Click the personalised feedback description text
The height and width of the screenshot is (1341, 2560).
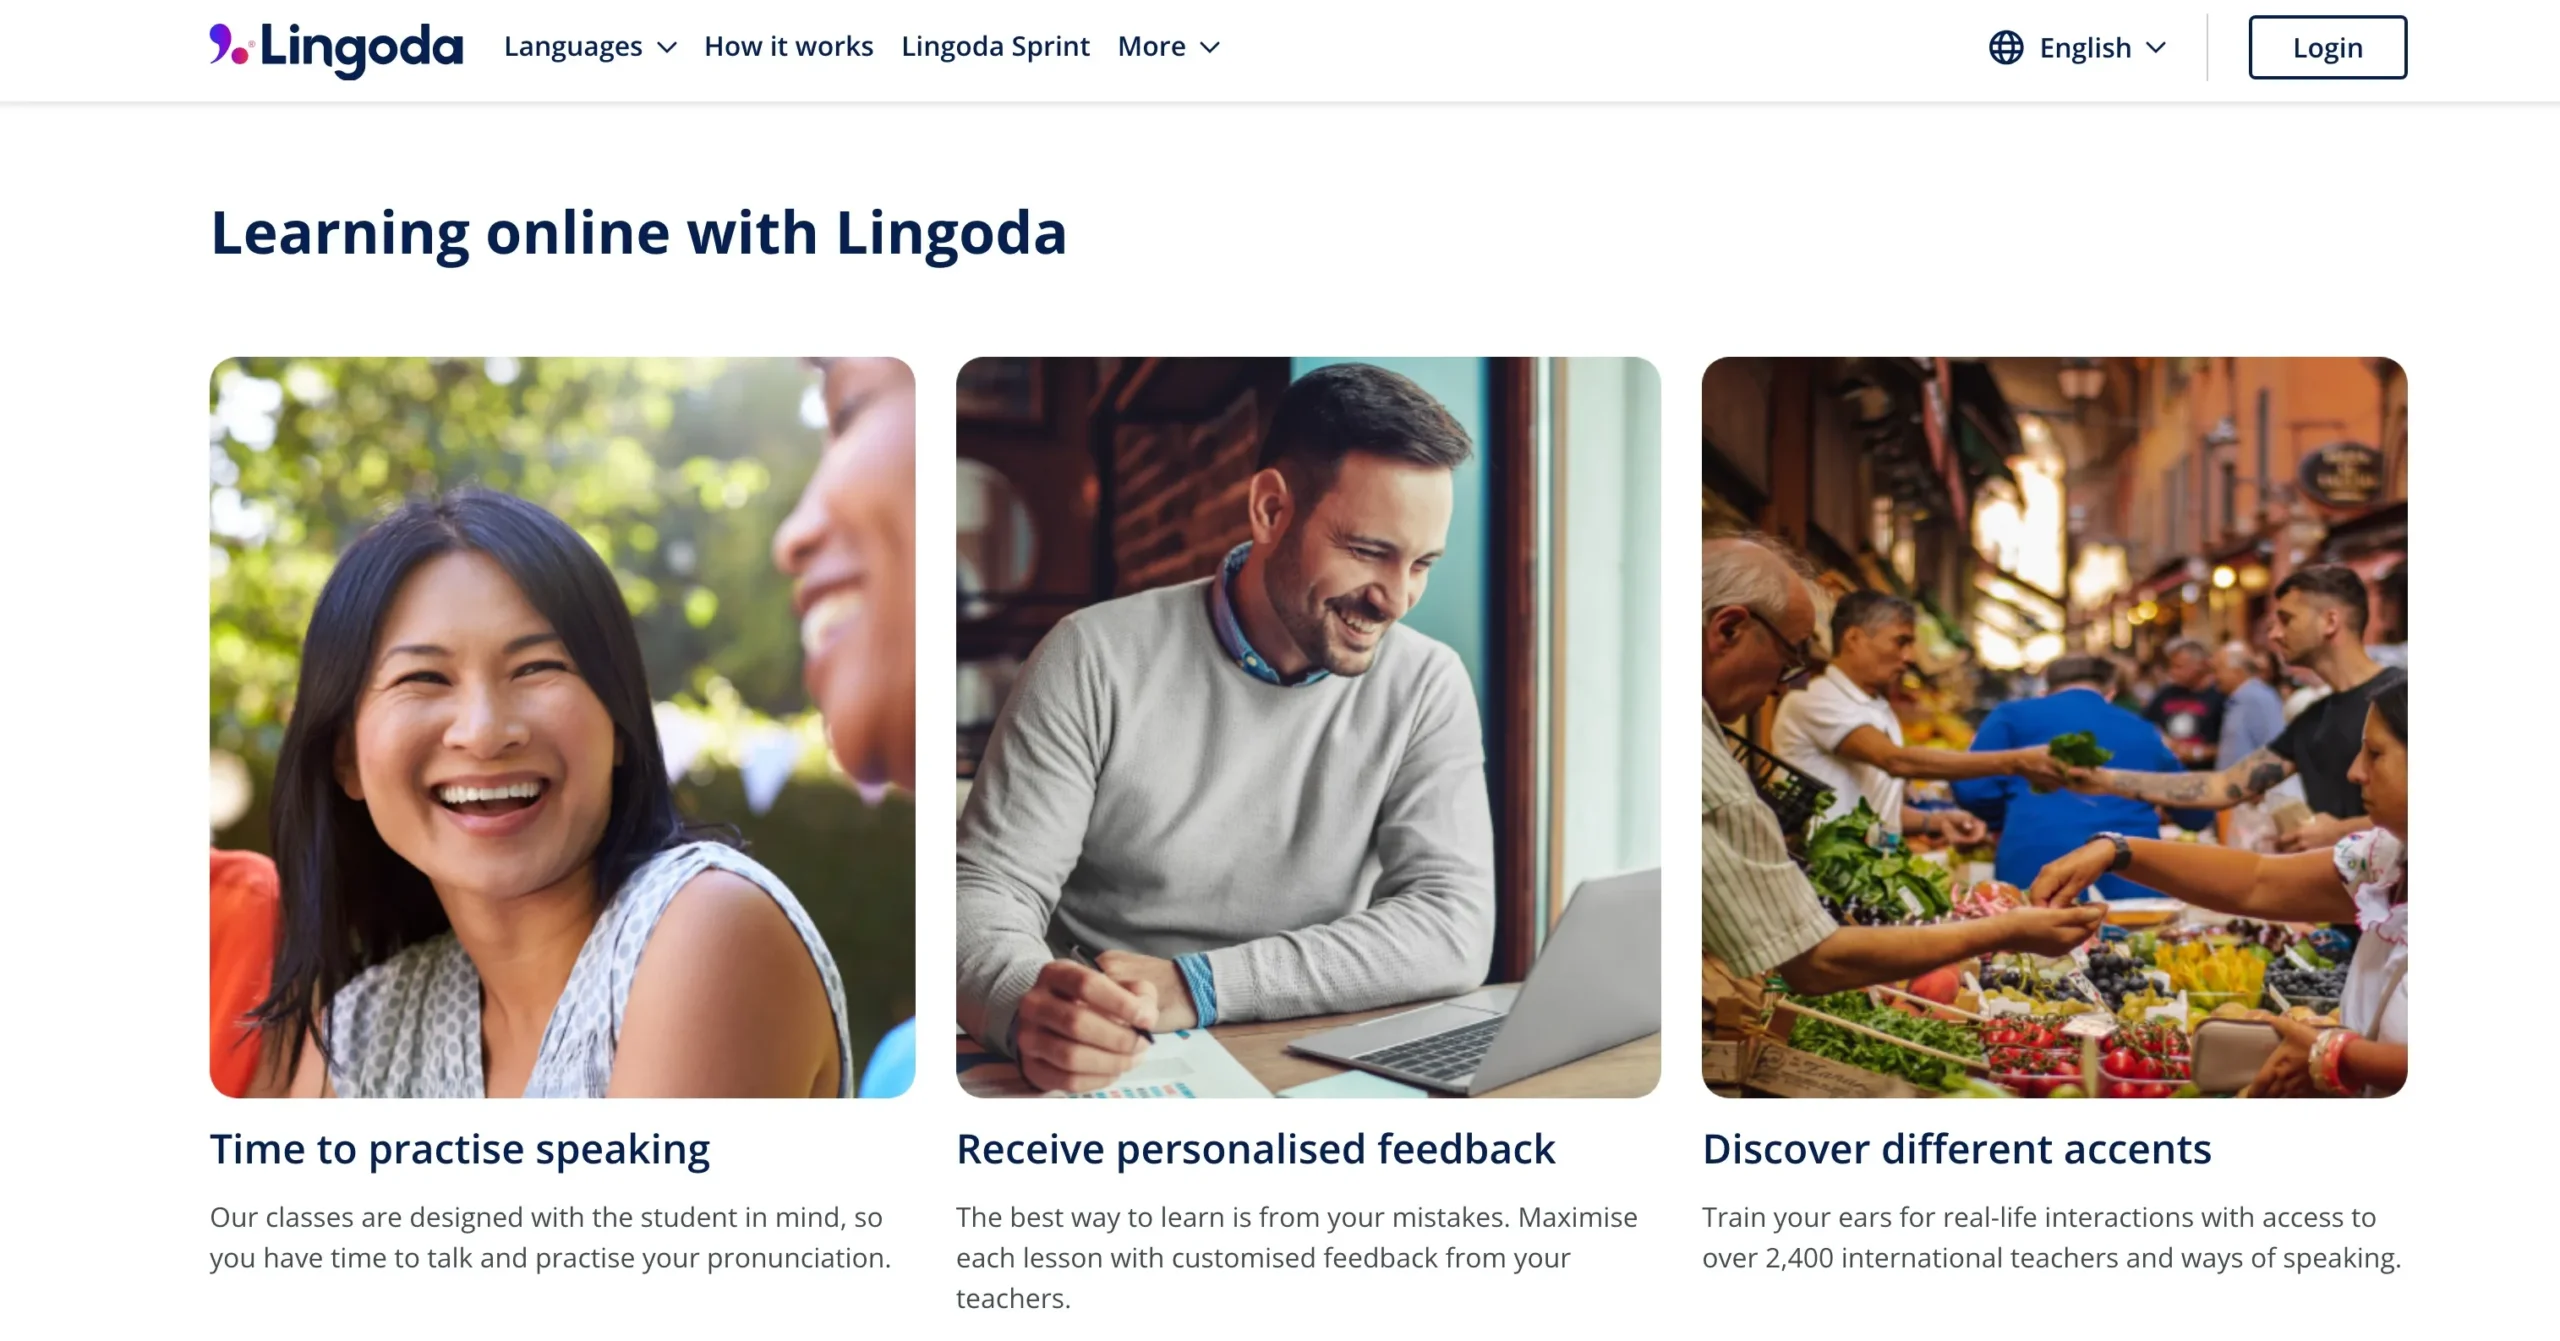1297,1257
